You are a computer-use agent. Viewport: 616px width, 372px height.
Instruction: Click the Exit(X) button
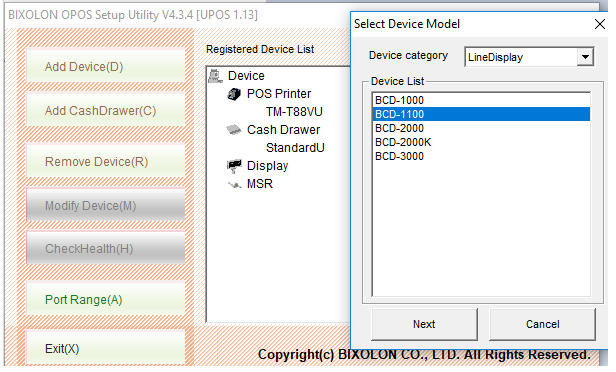pos(106,348)
